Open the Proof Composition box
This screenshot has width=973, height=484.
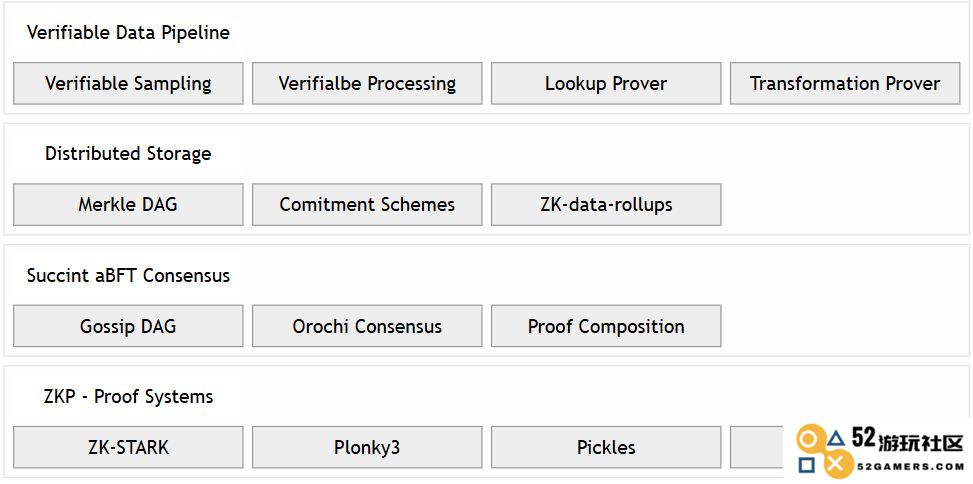[x=606, y=326]
